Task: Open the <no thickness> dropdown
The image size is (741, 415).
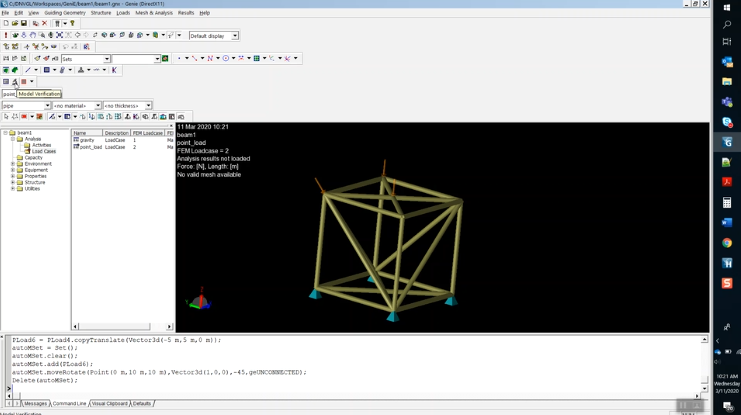Action: pos(148,105)
